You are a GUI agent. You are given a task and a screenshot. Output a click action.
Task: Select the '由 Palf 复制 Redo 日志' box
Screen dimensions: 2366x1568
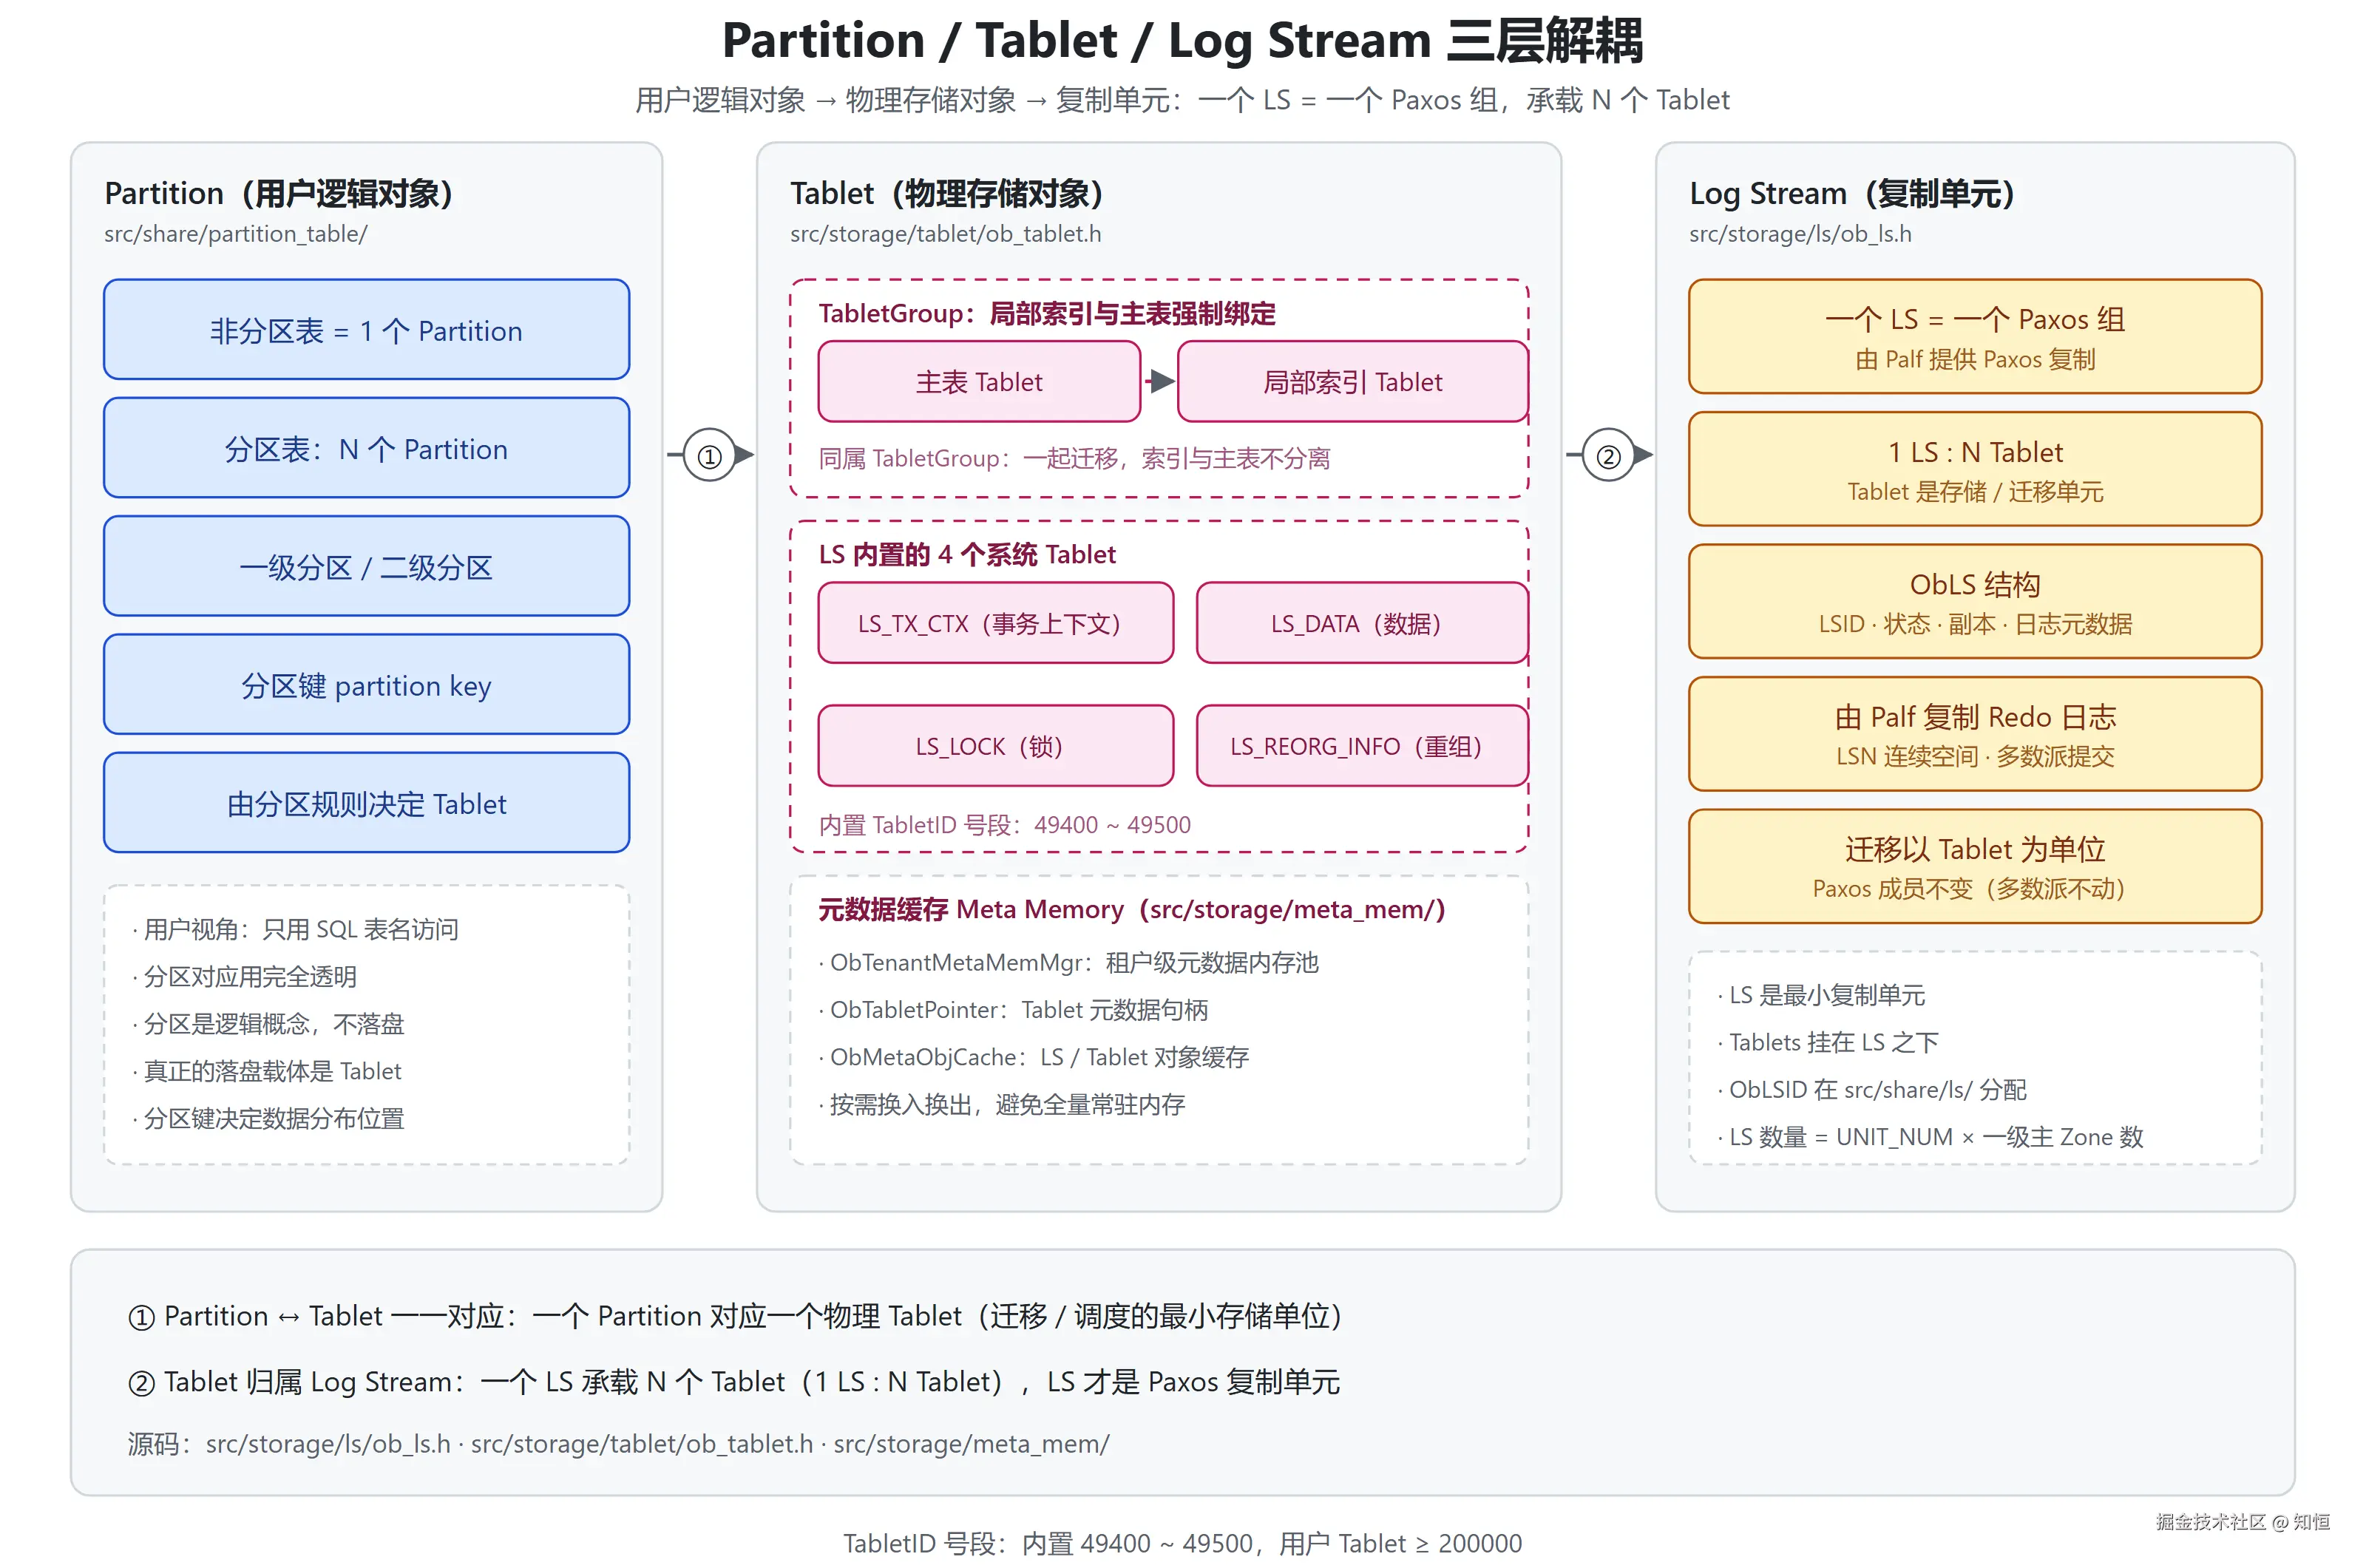pos(1975,734)
